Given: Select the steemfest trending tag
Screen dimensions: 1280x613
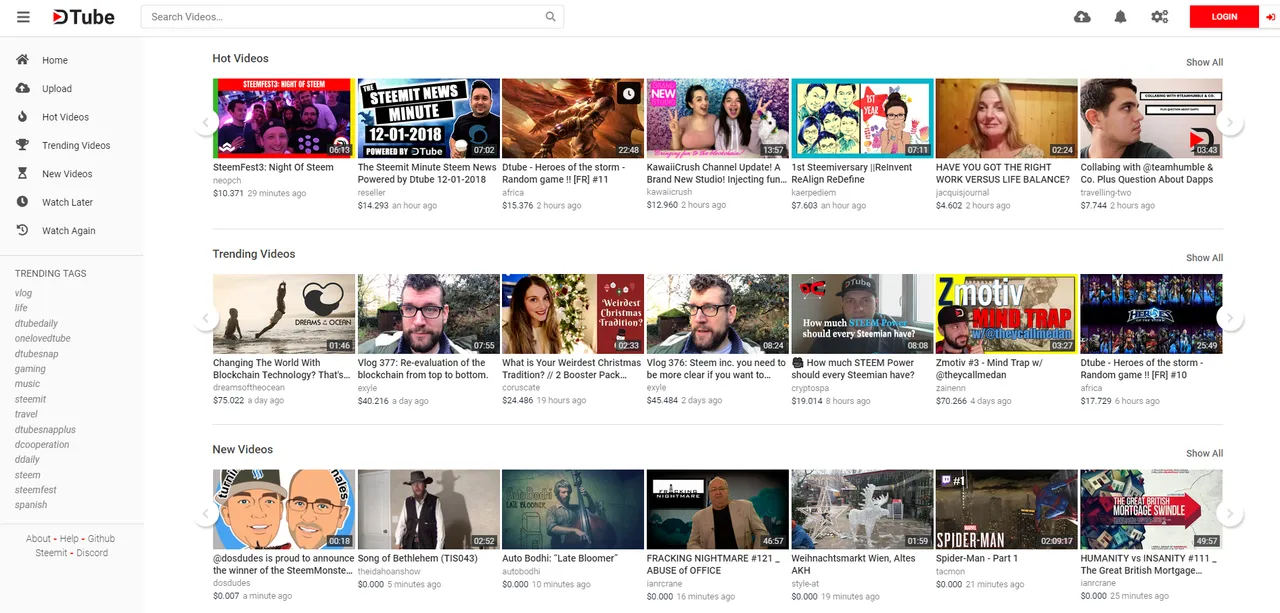Looking at the screenshot, I should pyautogui.click(x=36, y=490).
